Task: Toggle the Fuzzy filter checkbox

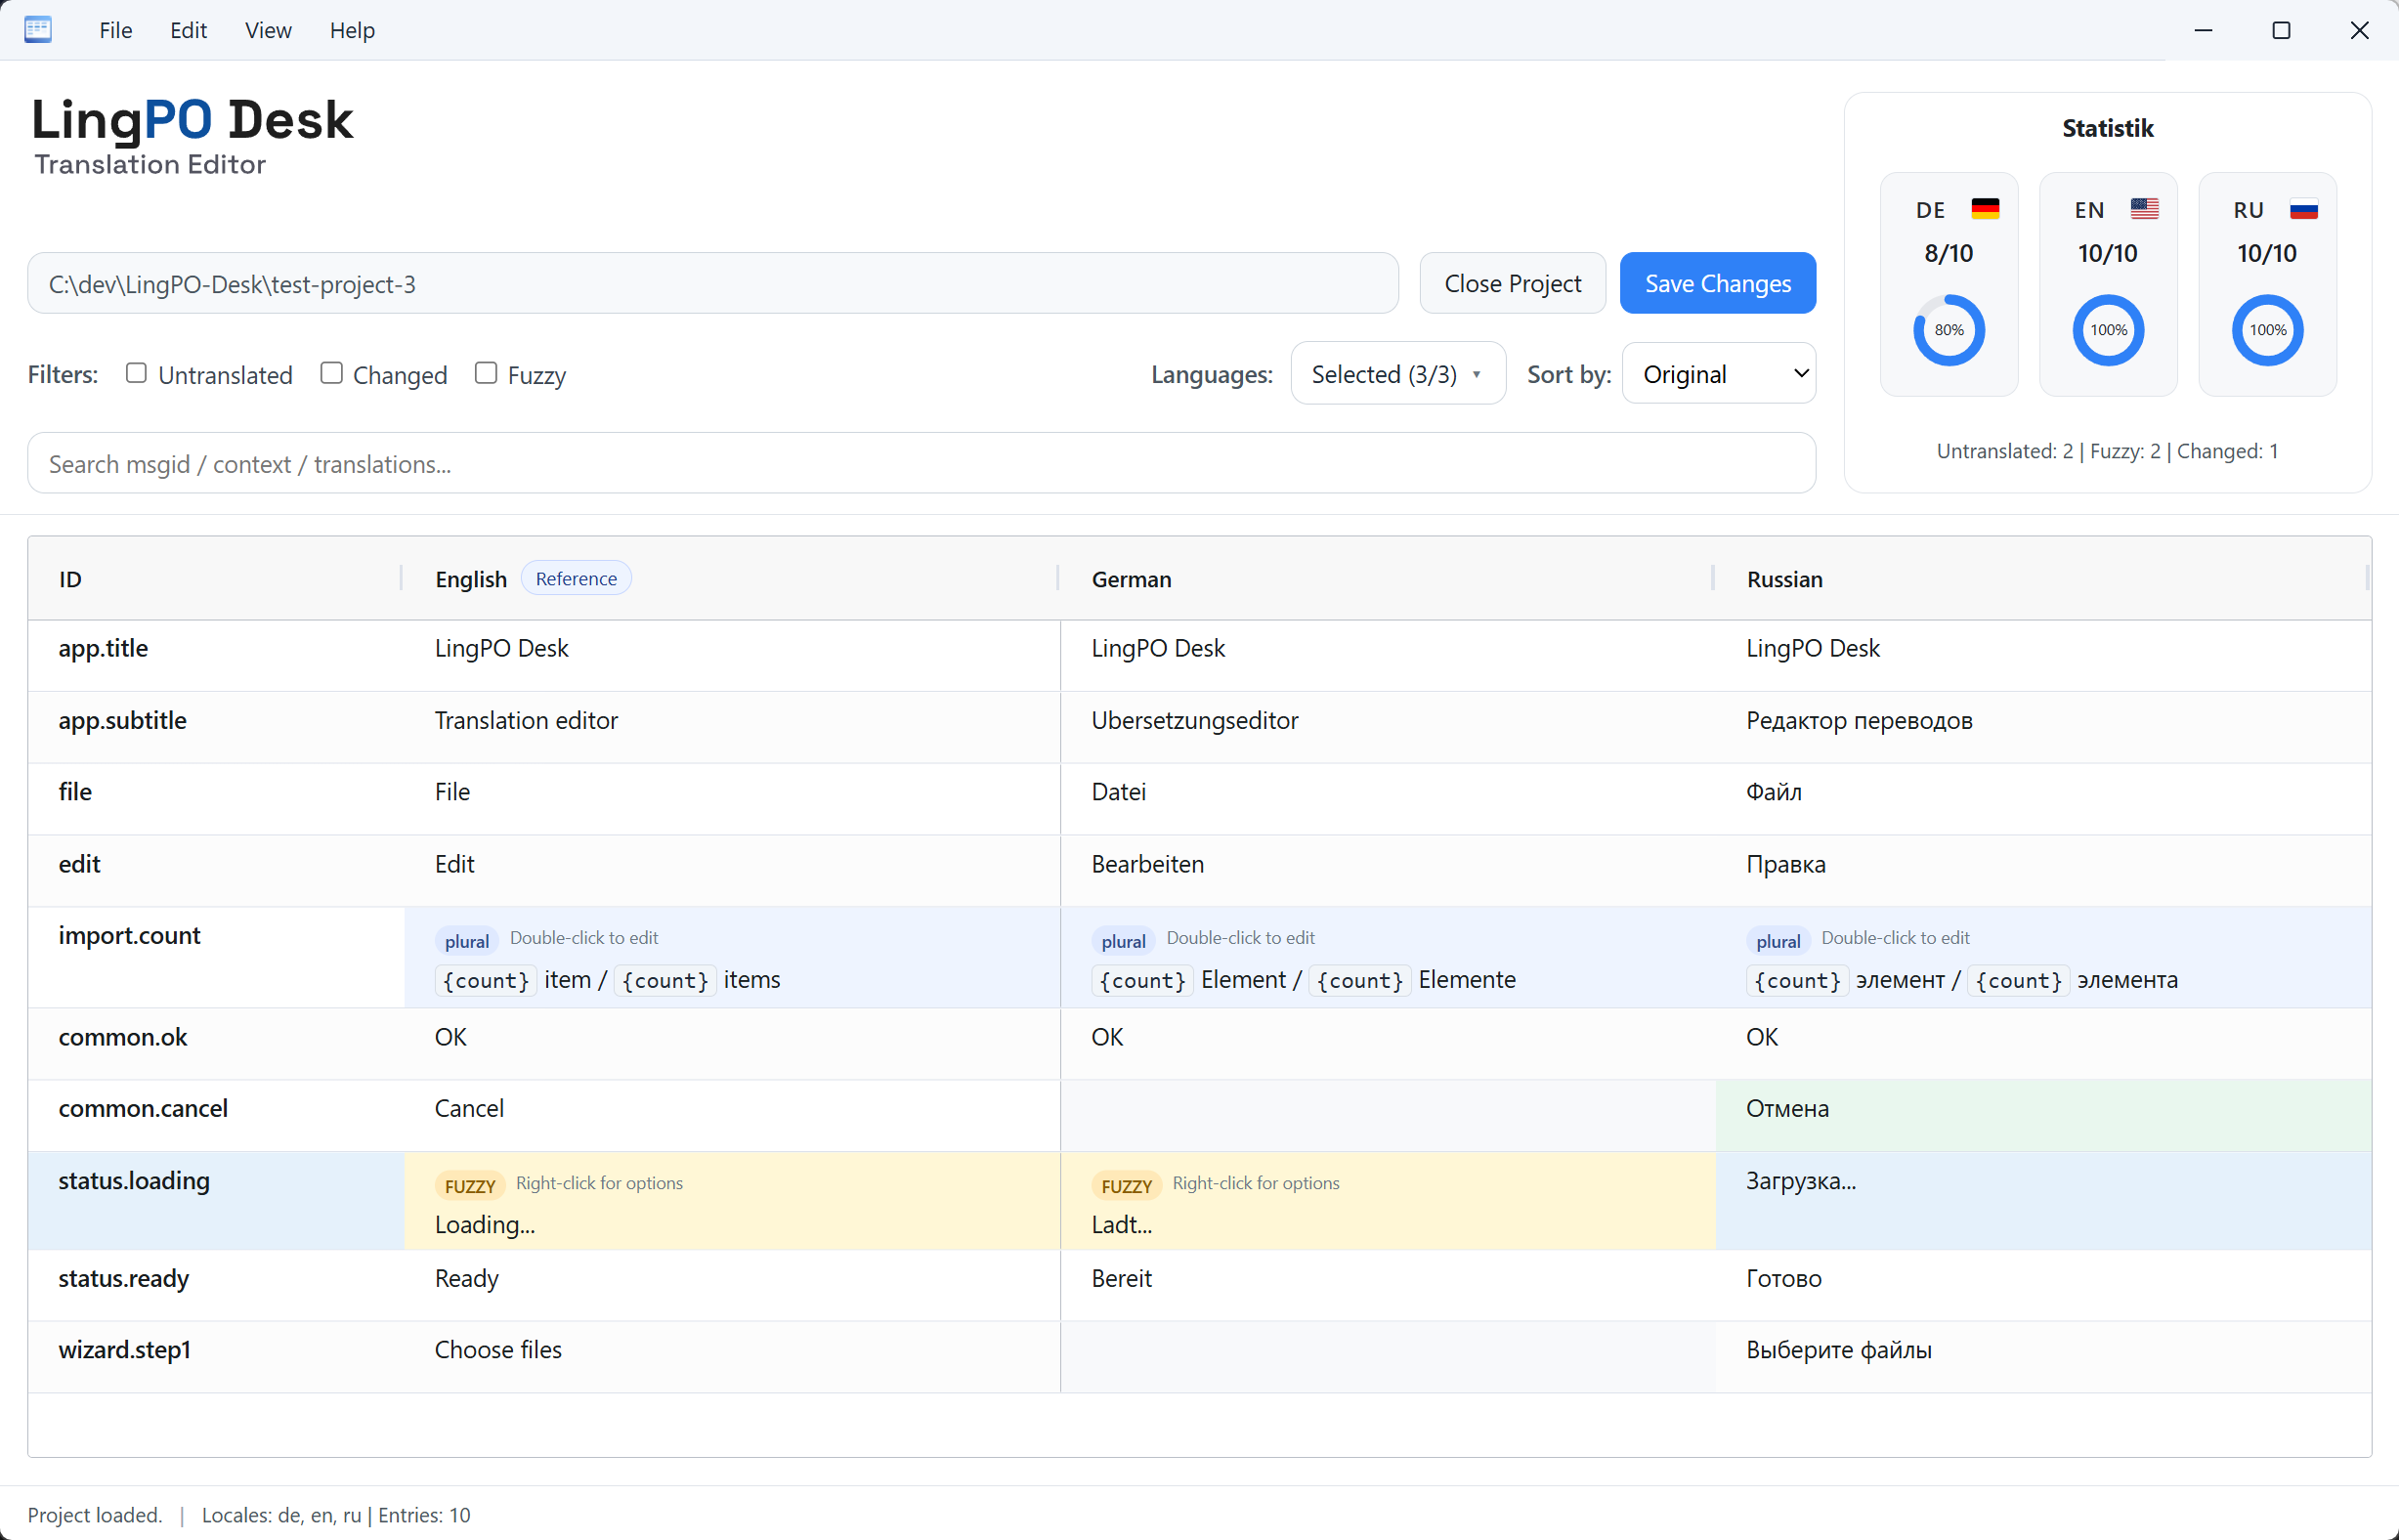Action: coord(487,372)
